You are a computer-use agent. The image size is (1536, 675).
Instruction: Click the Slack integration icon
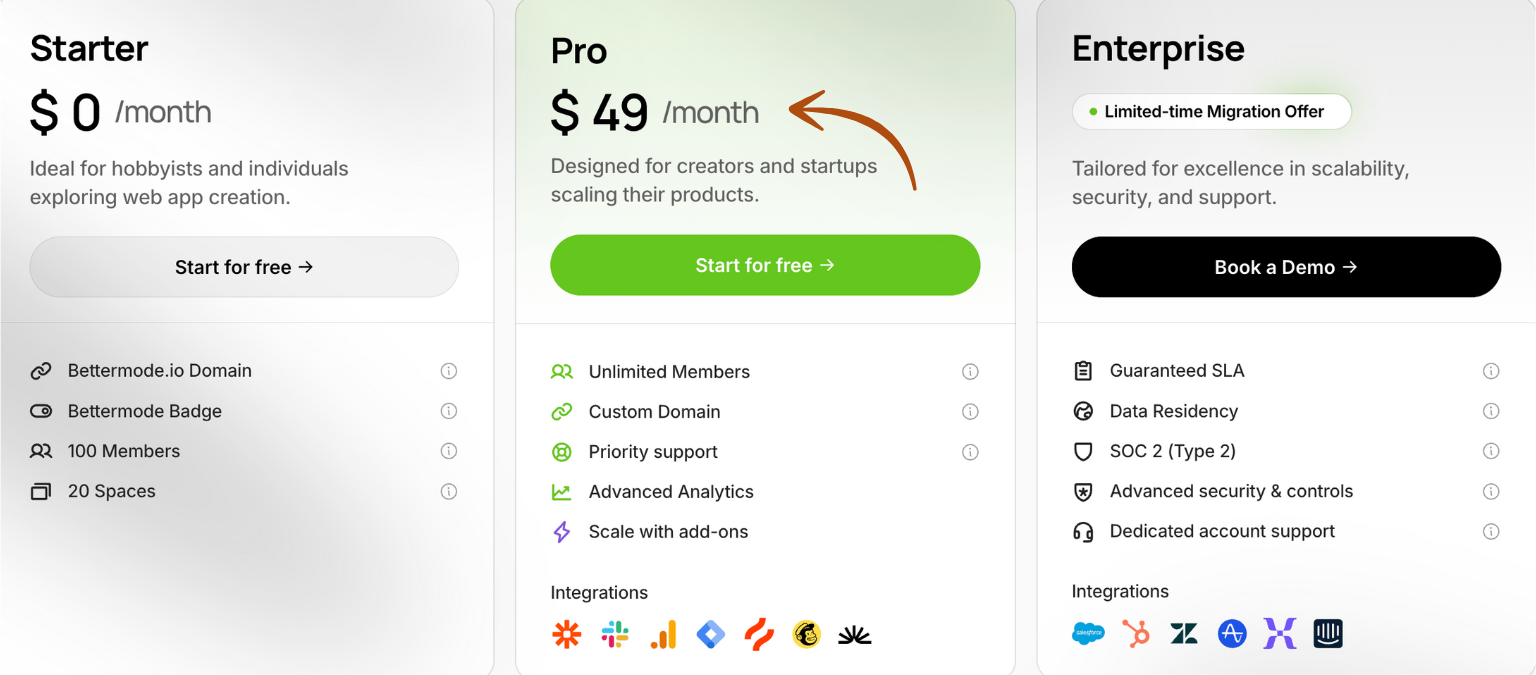pyautogui.click(x=615, y=634)
